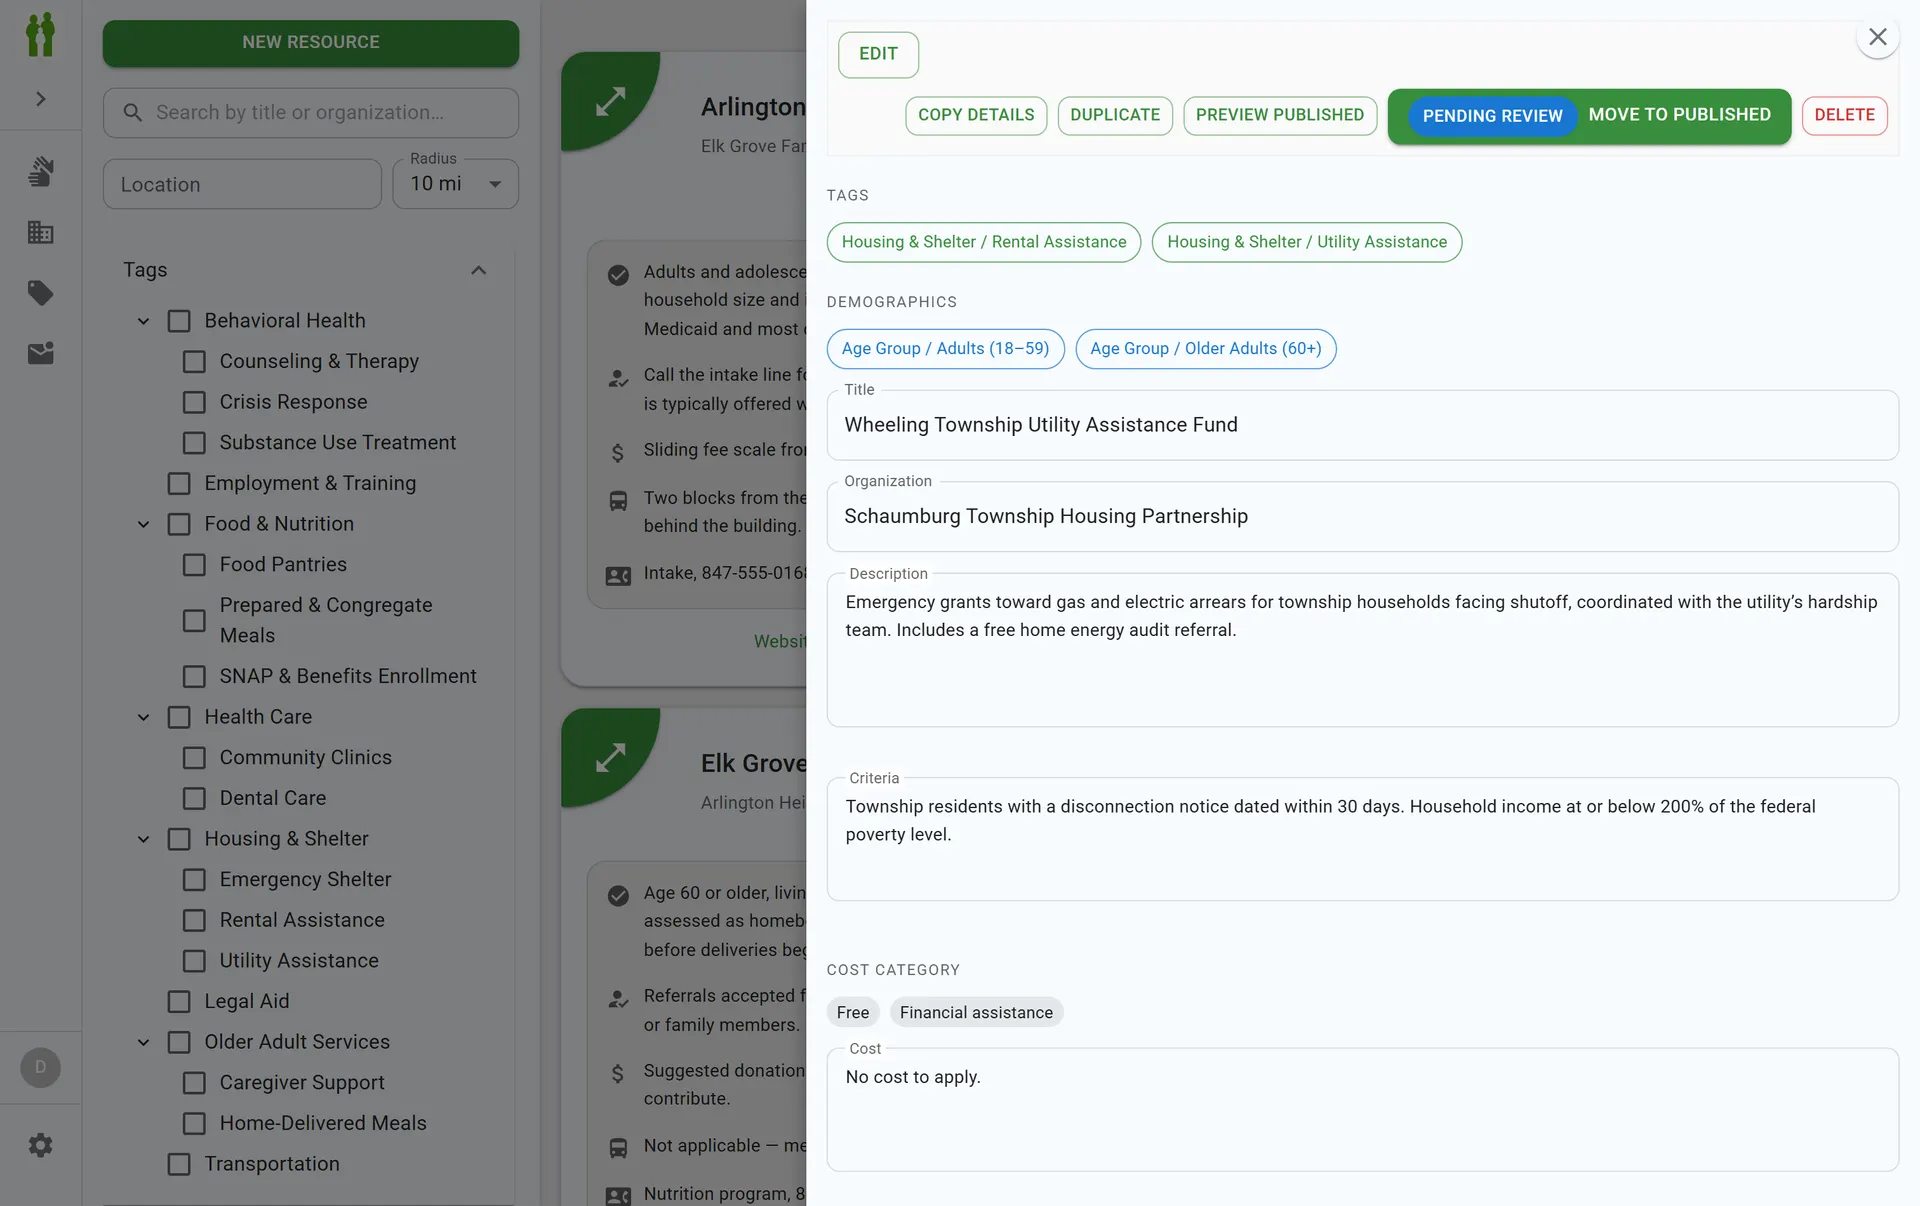Open the user avatar labeled D
This screenshot has height=1206, width=1920.
click(40, 1067)
